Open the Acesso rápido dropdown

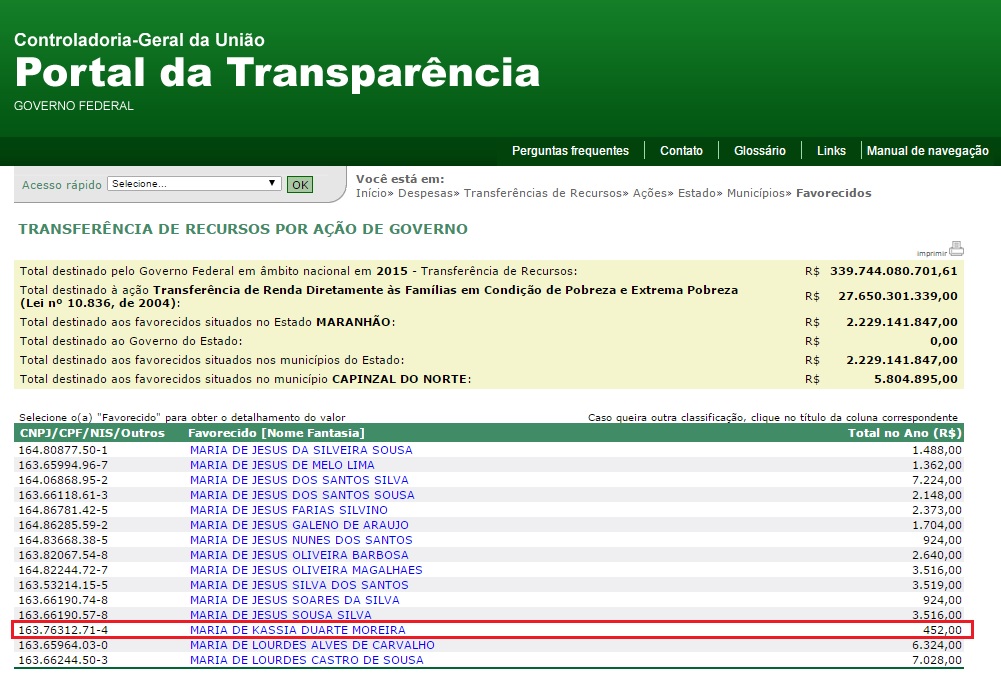pos(194,184)
